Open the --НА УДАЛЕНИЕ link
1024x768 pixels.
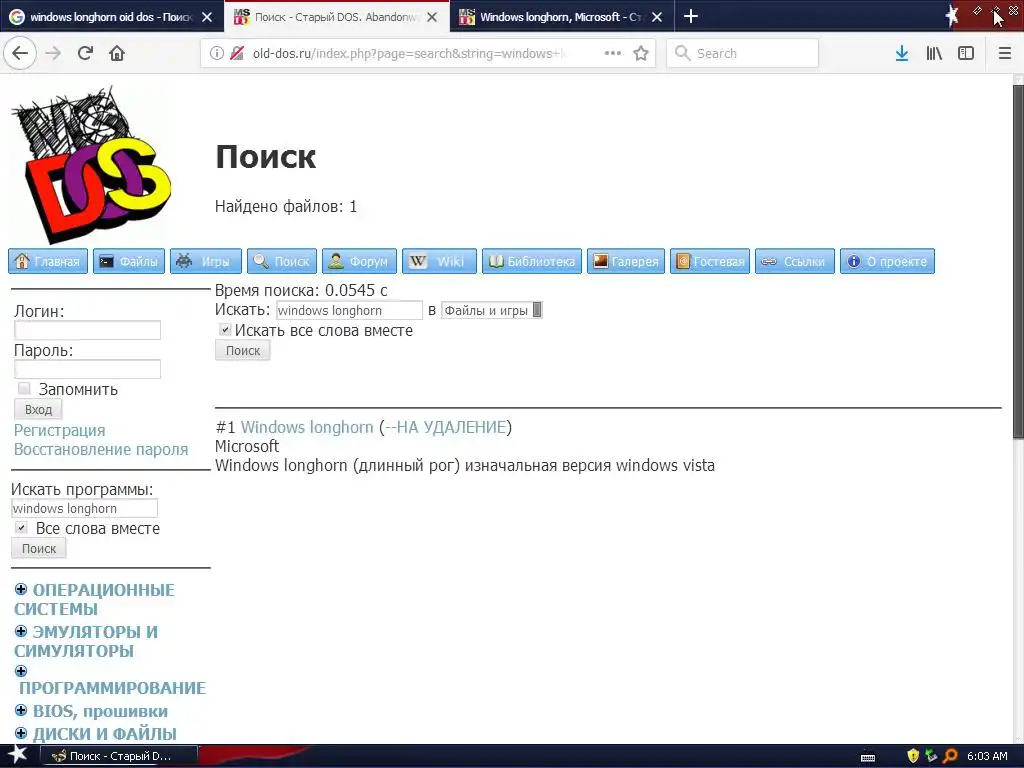click(445, 427)
